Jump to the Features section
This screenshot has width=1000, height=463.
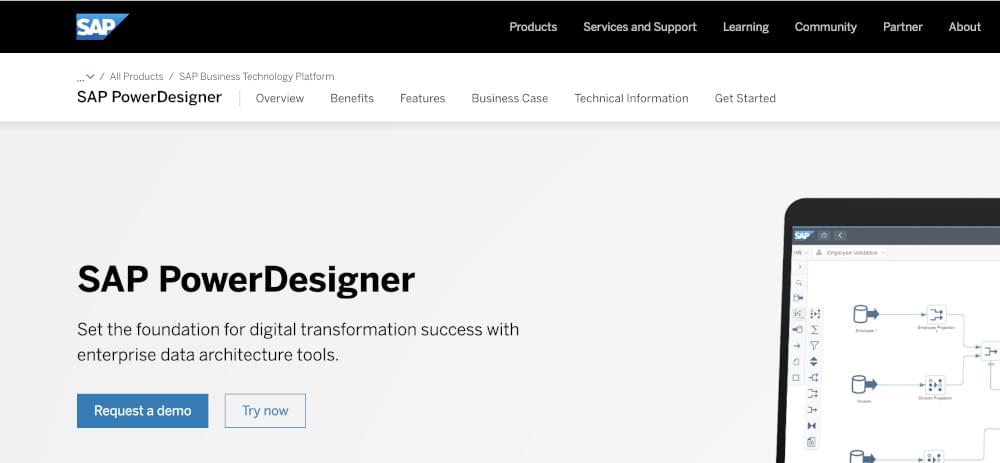click(422, 98)
